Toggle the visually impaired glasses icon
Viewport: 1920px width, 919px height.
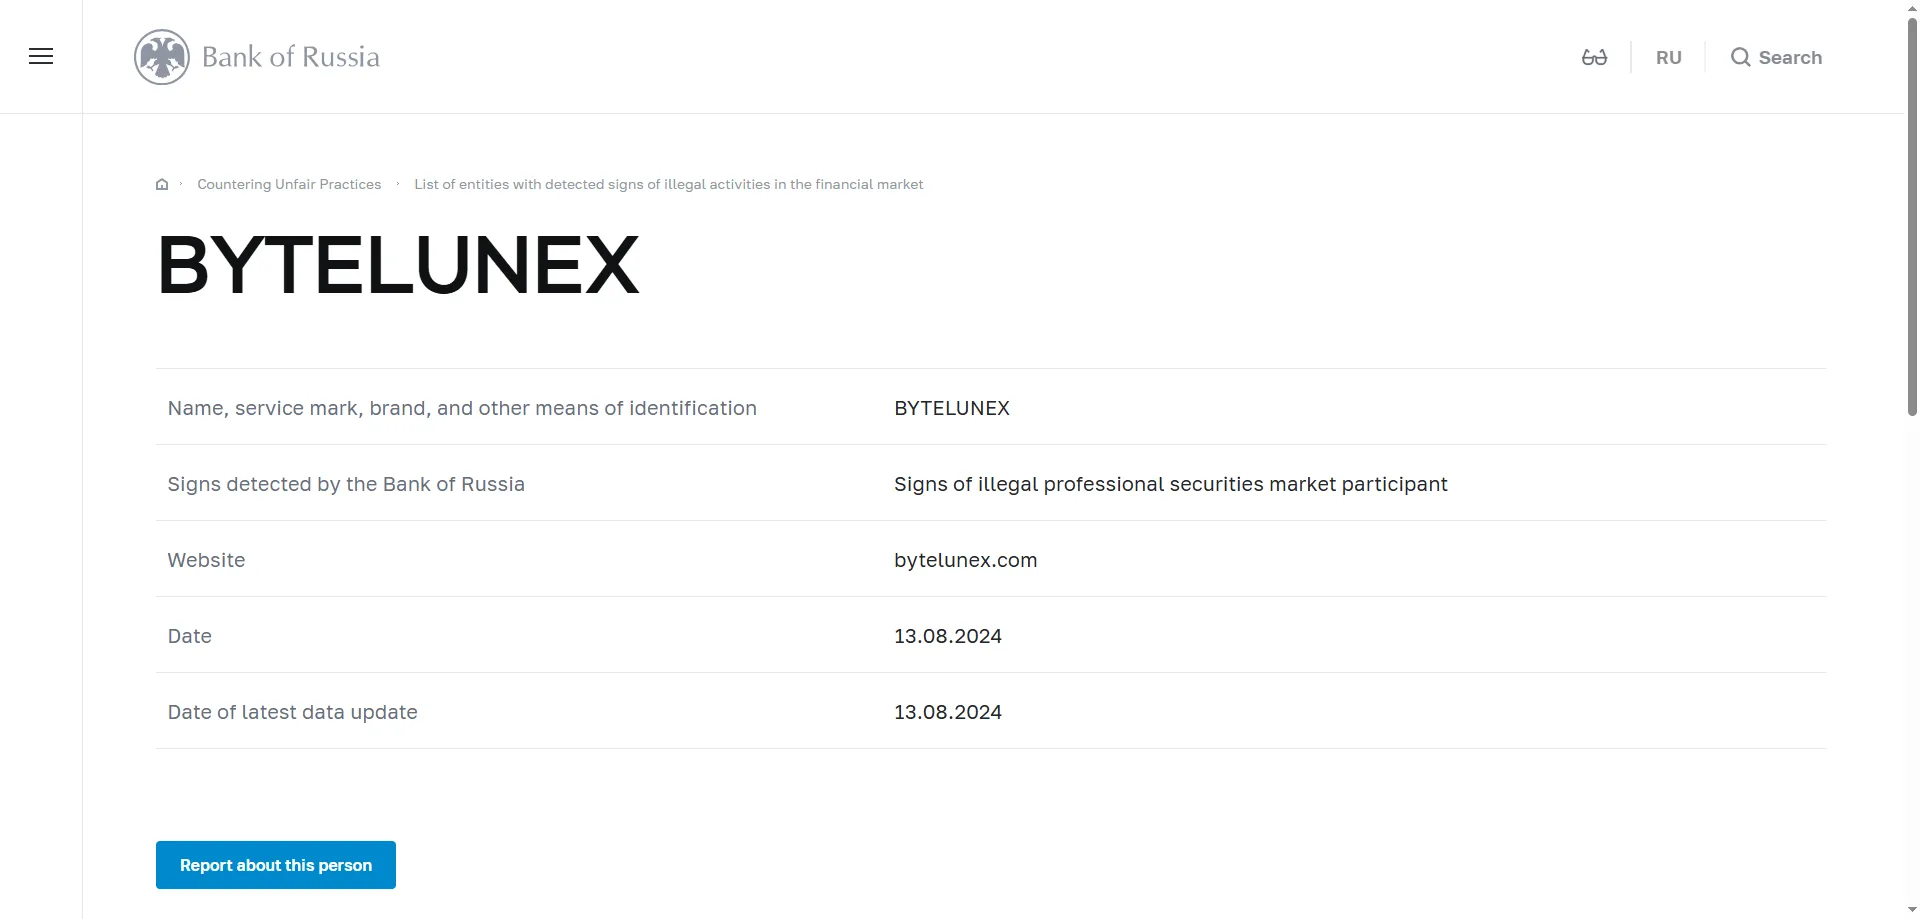[1594, 57]
